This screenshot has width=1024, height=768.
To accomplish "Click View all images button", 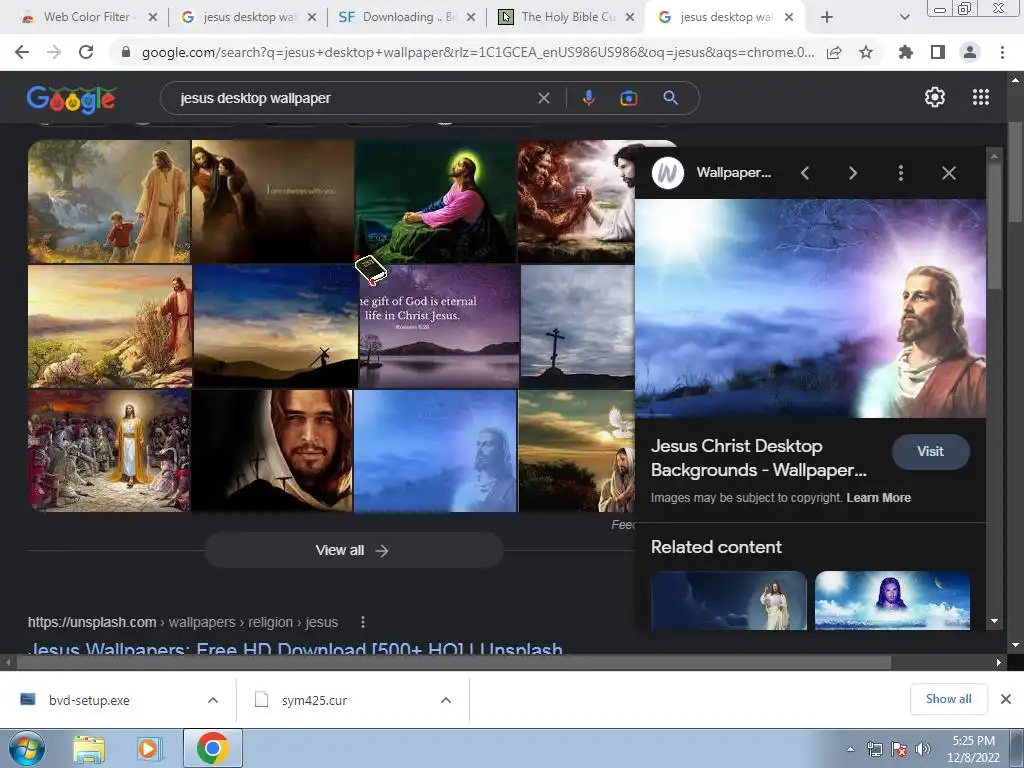I will click(x=353, y=551).
